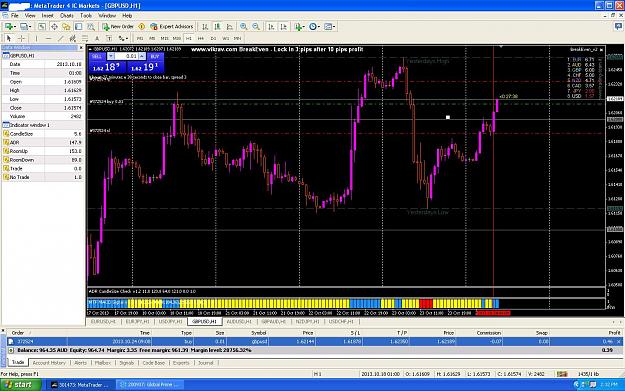Open the Profiles toolbar icon
The width and height of the screenshot is (625, 391).
click(x=26, y=27)
